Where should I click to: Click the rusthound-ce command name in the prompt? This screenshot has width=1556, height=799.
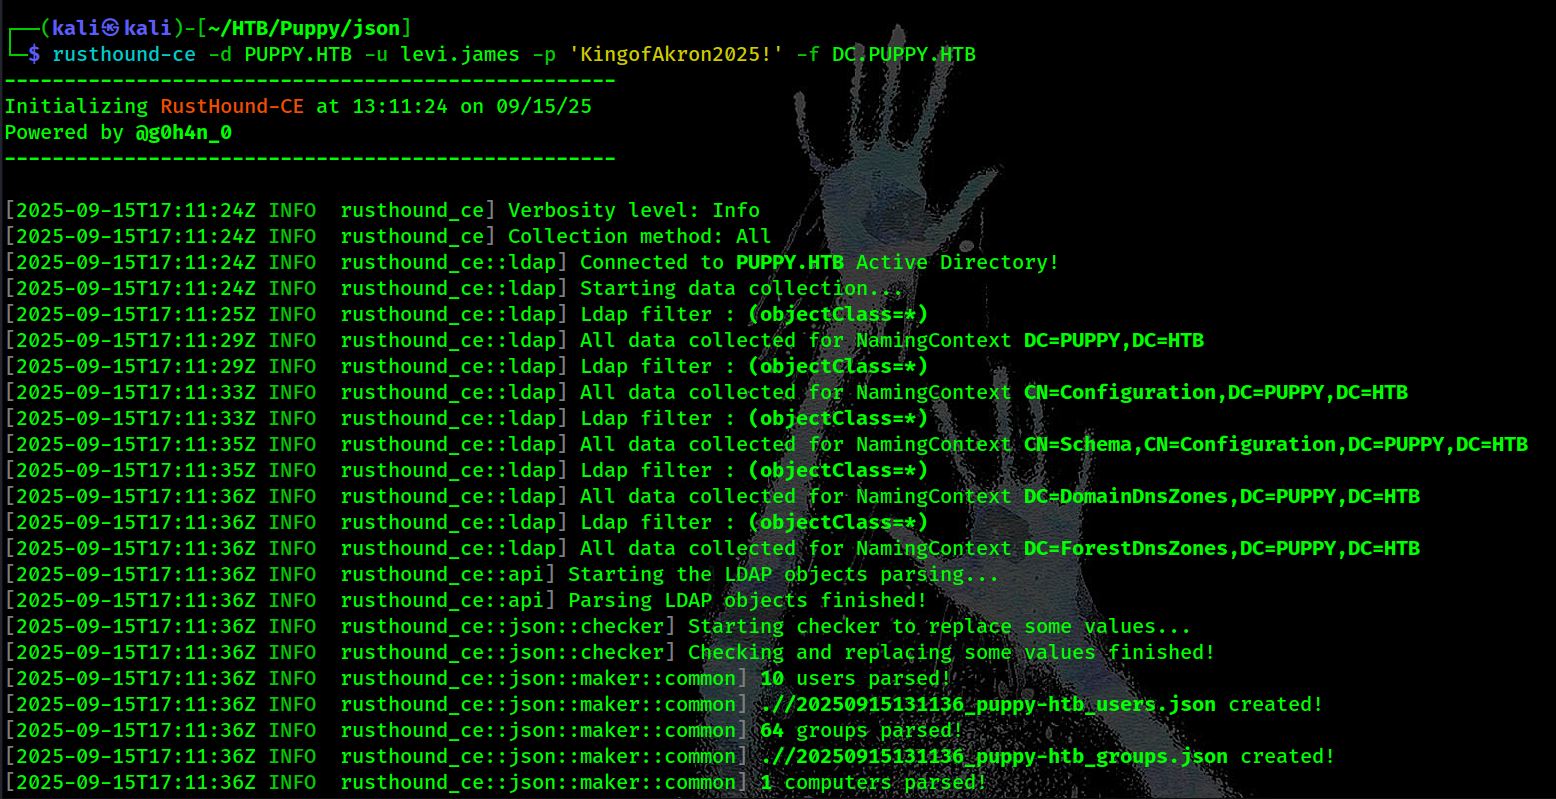(x=124, y=54)
